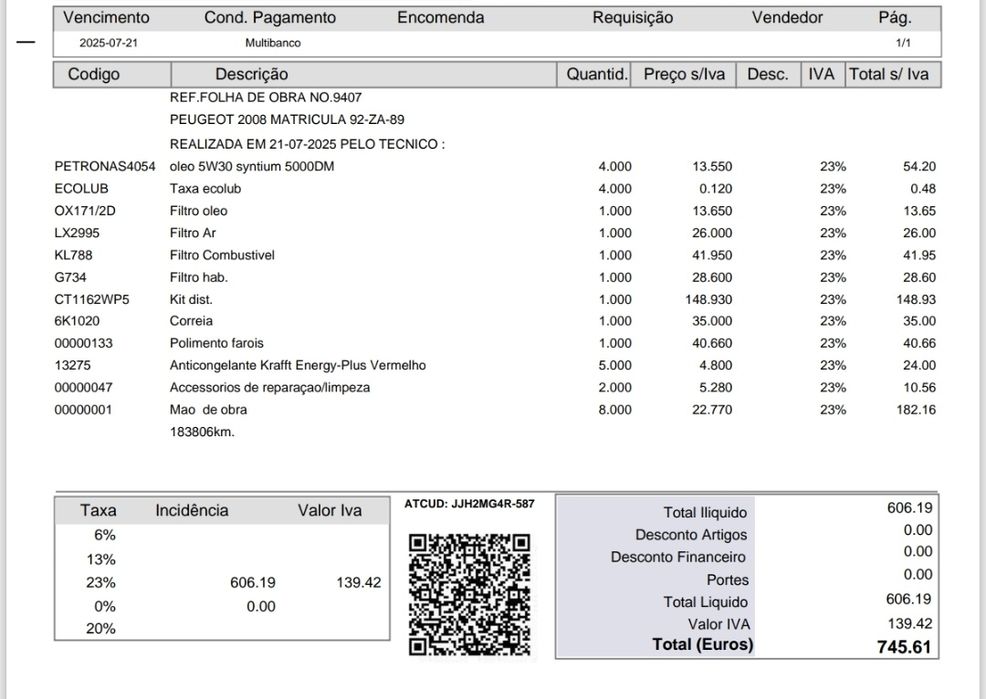Image resolution: width=986 pixels, height=699 pixels.
Task: Click the Filtro Combustivel description
Action: click(222, 255)
